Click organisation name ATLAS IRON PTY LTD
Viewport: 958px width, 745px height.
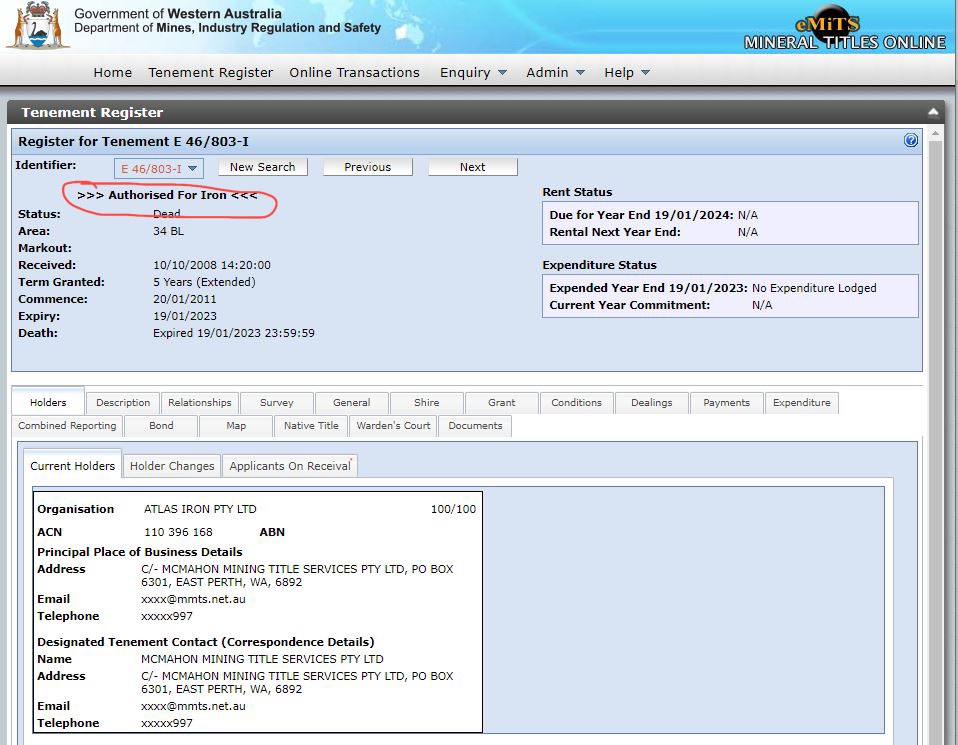coord(200,509)
